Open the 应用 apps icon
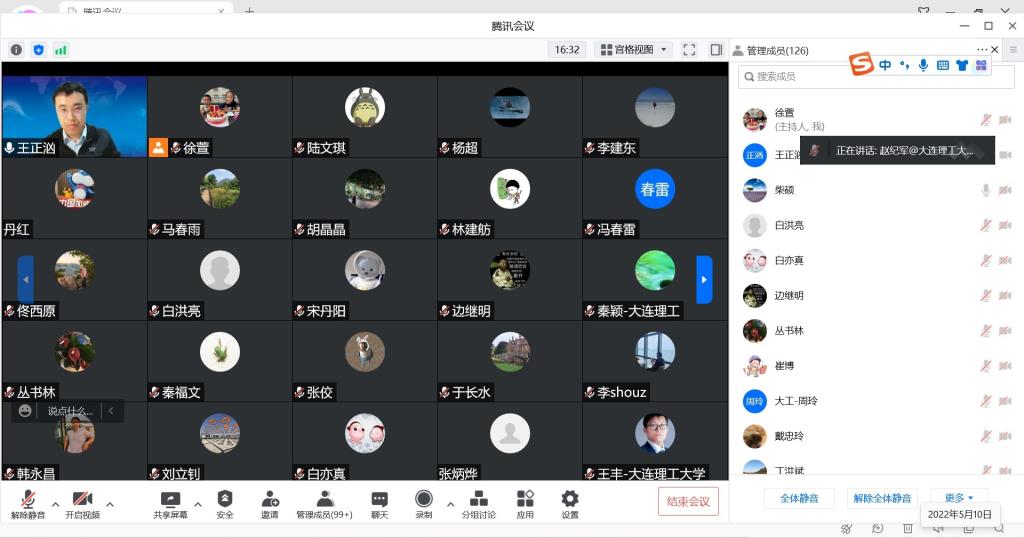1024x538 pixels. pos(525,503)
